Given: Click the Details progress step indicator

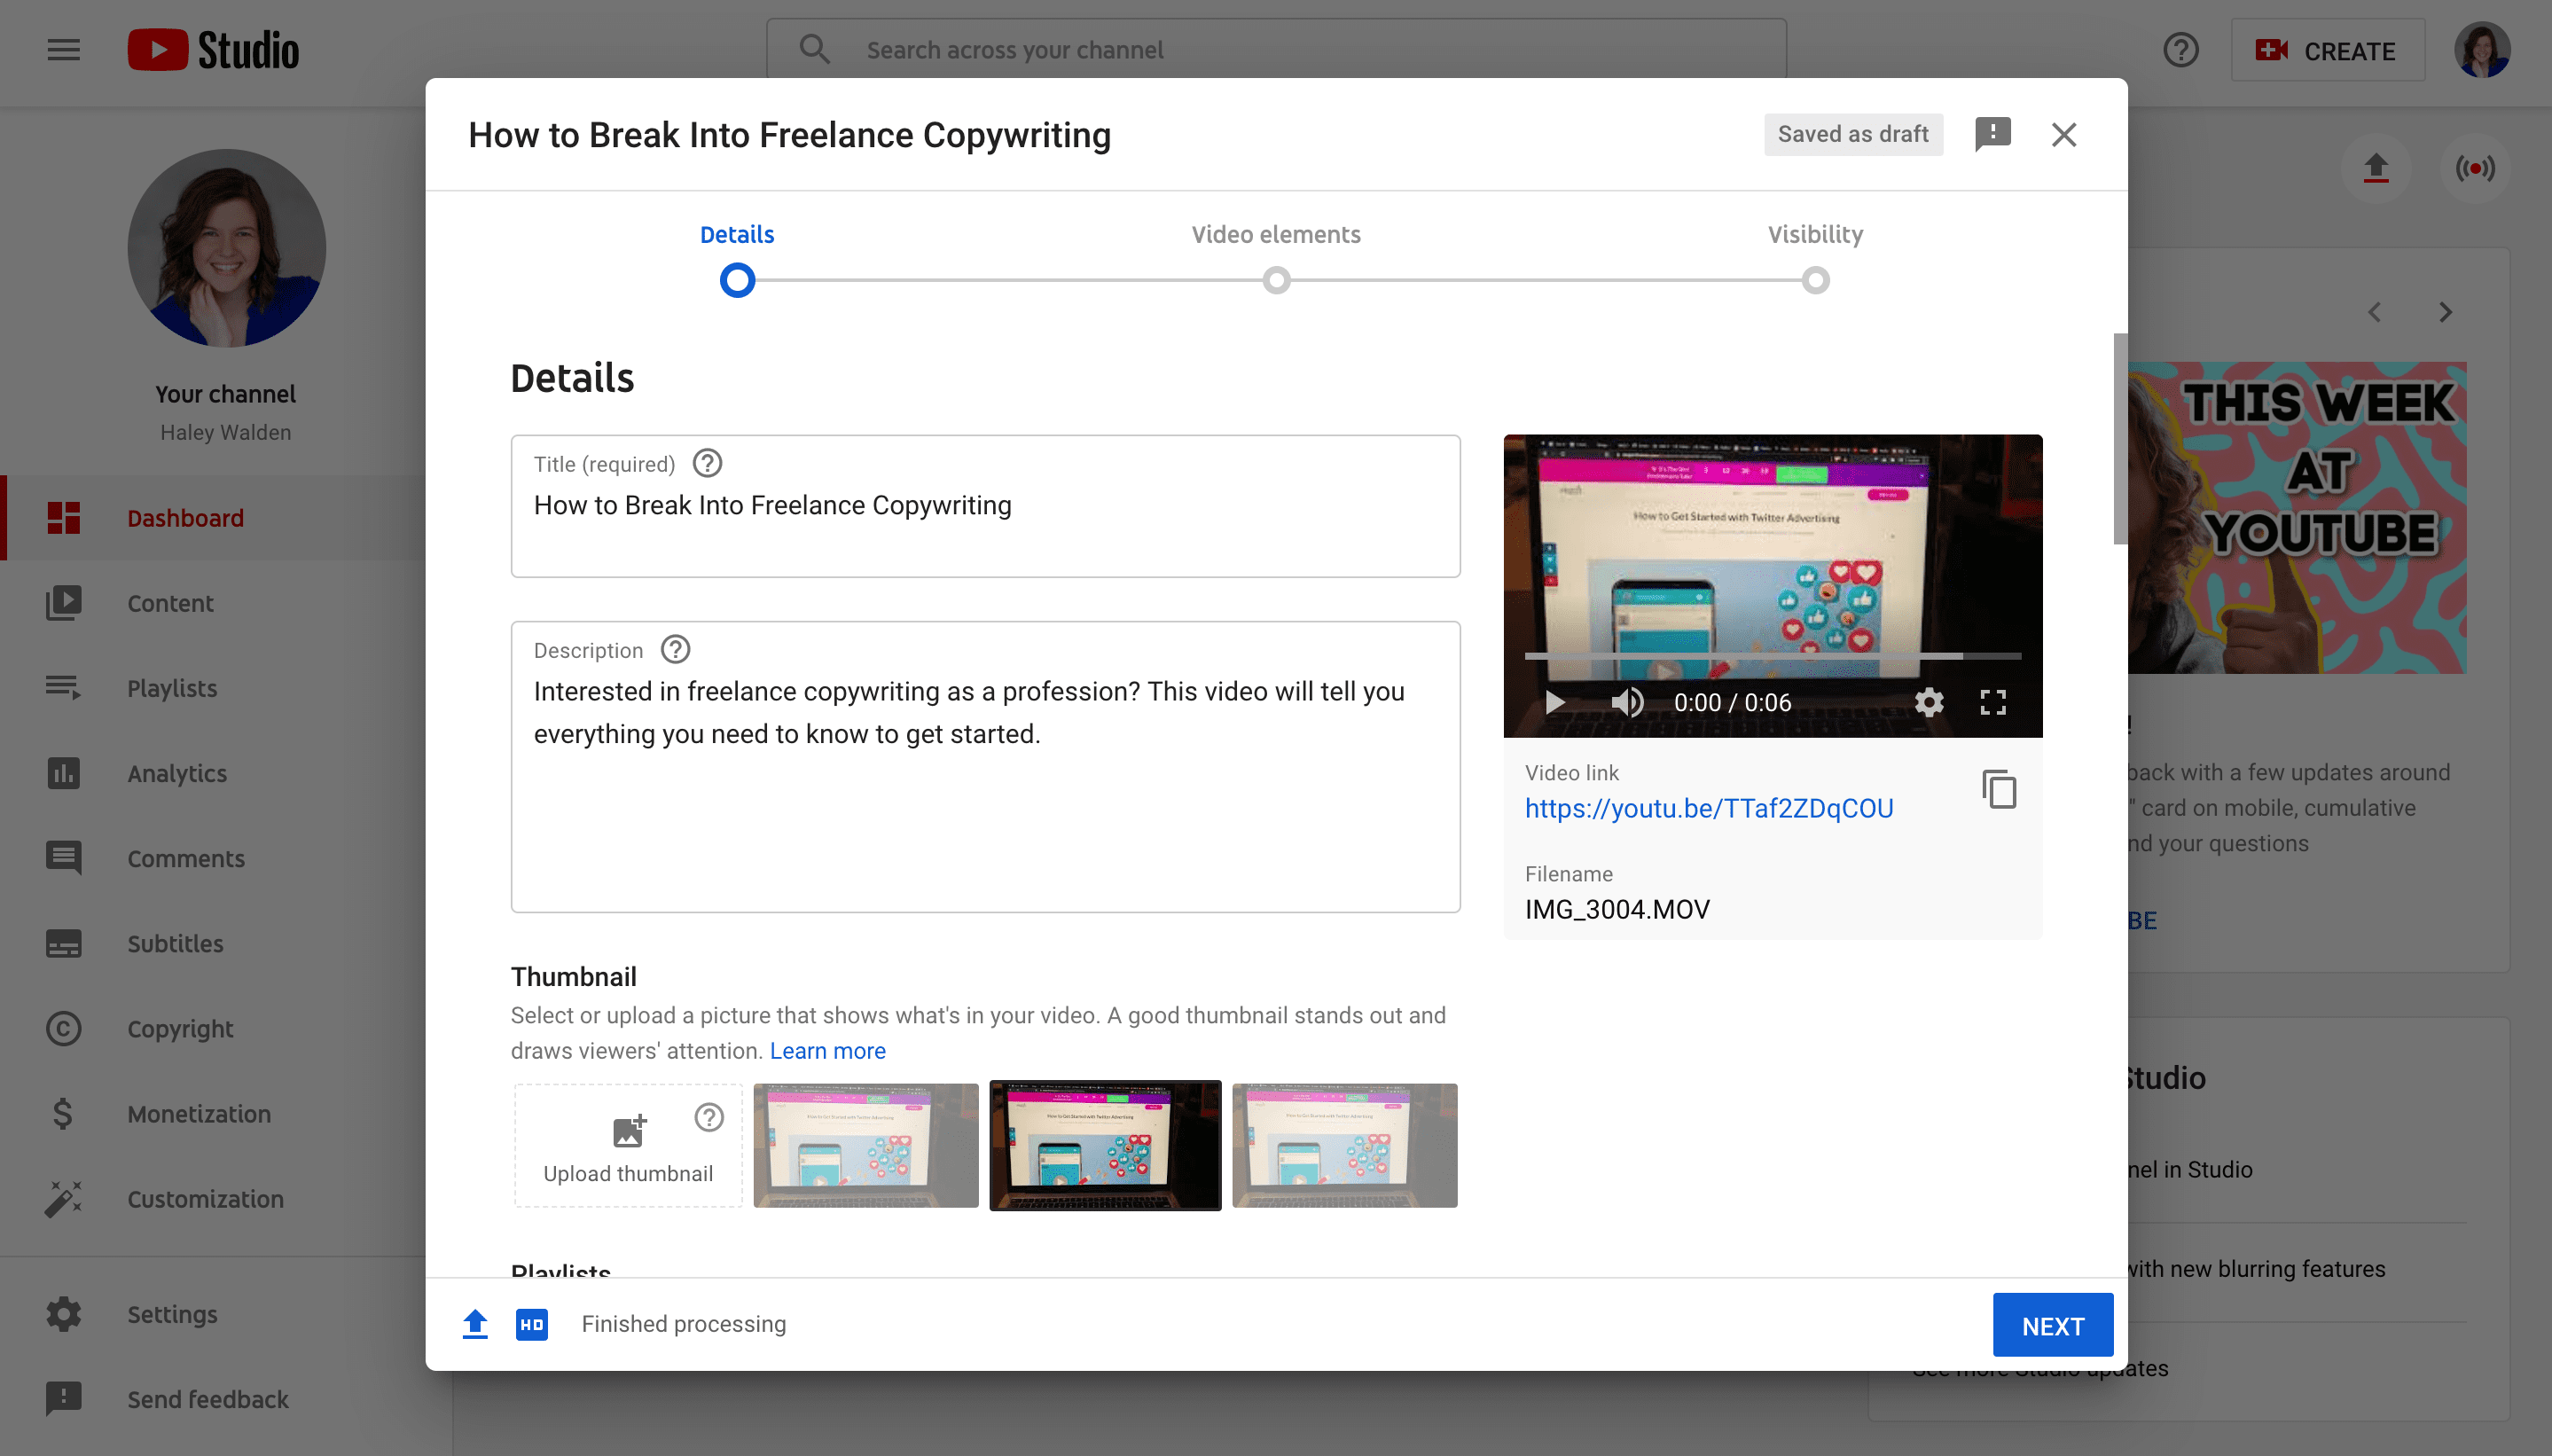Looking at the screenshot, I should tap(736, 278).
